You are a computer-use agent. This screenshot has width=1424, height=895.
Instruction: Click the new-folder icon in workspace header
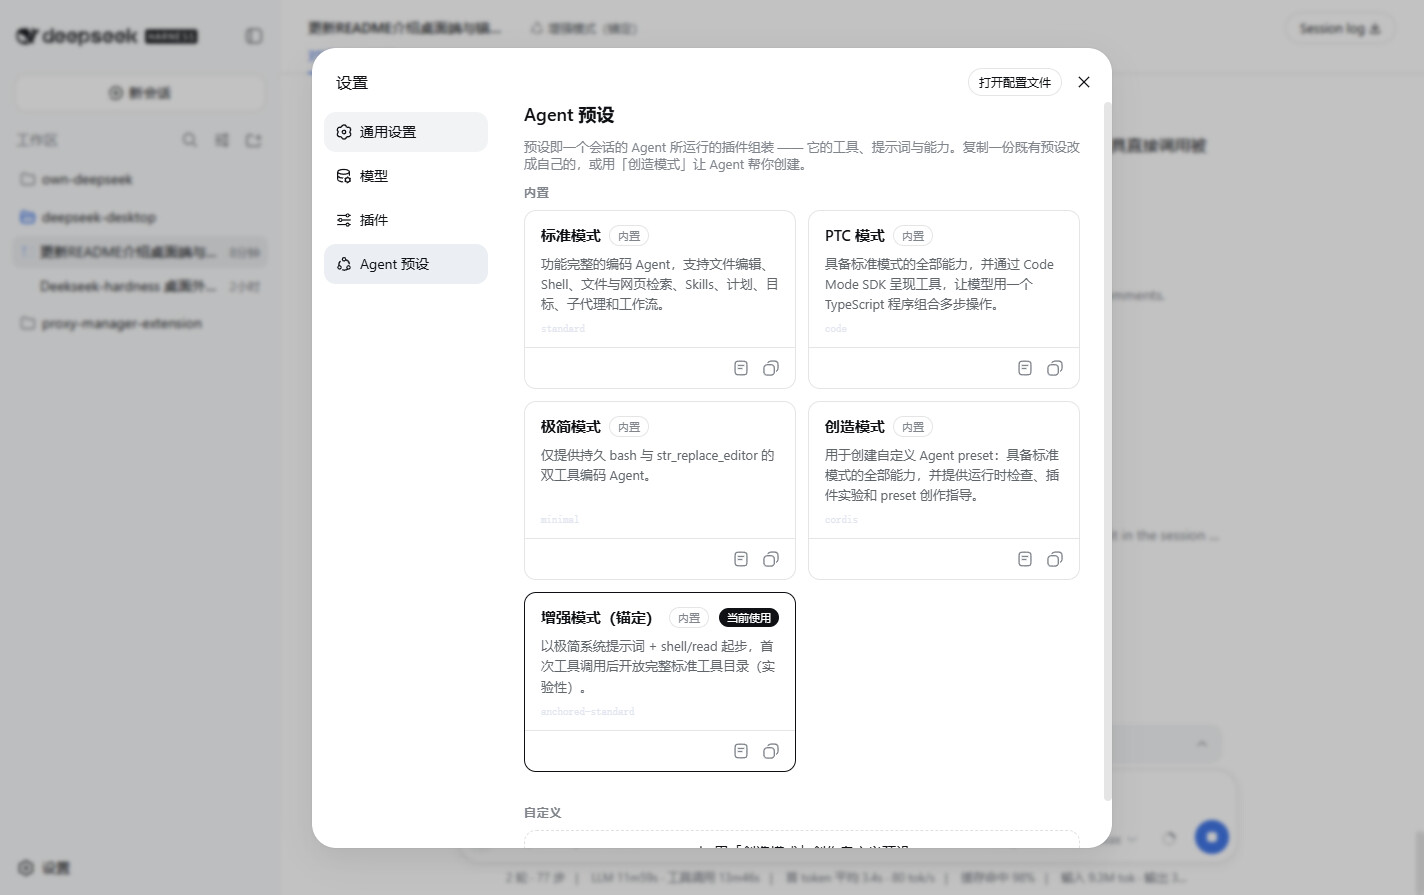(253, 140)
